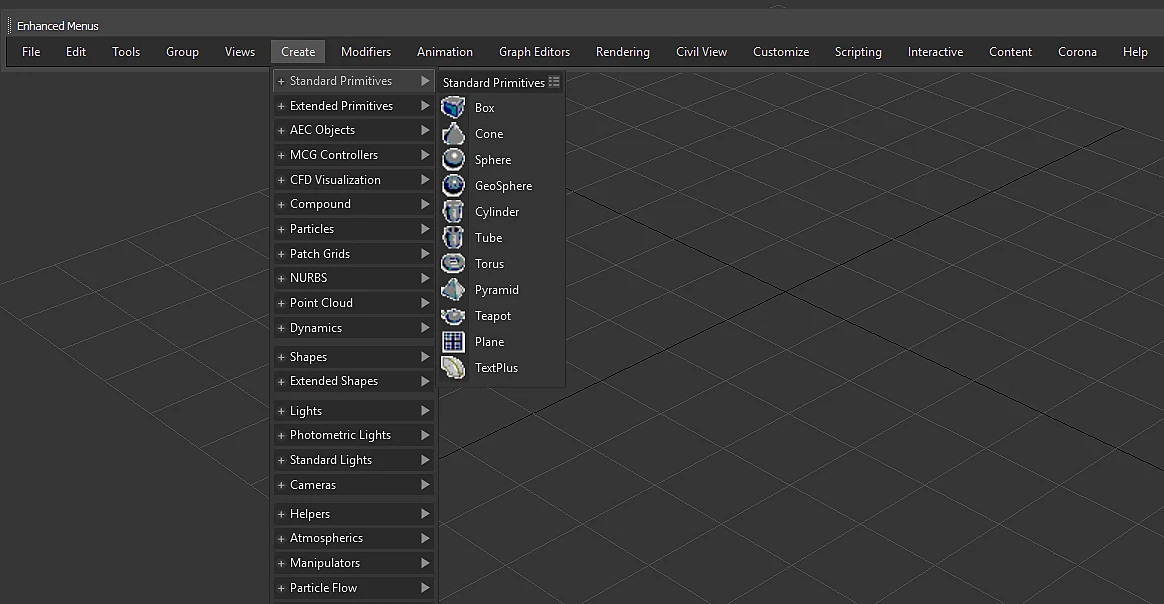Open Compound submenu arrow

[x=425, y=204]
